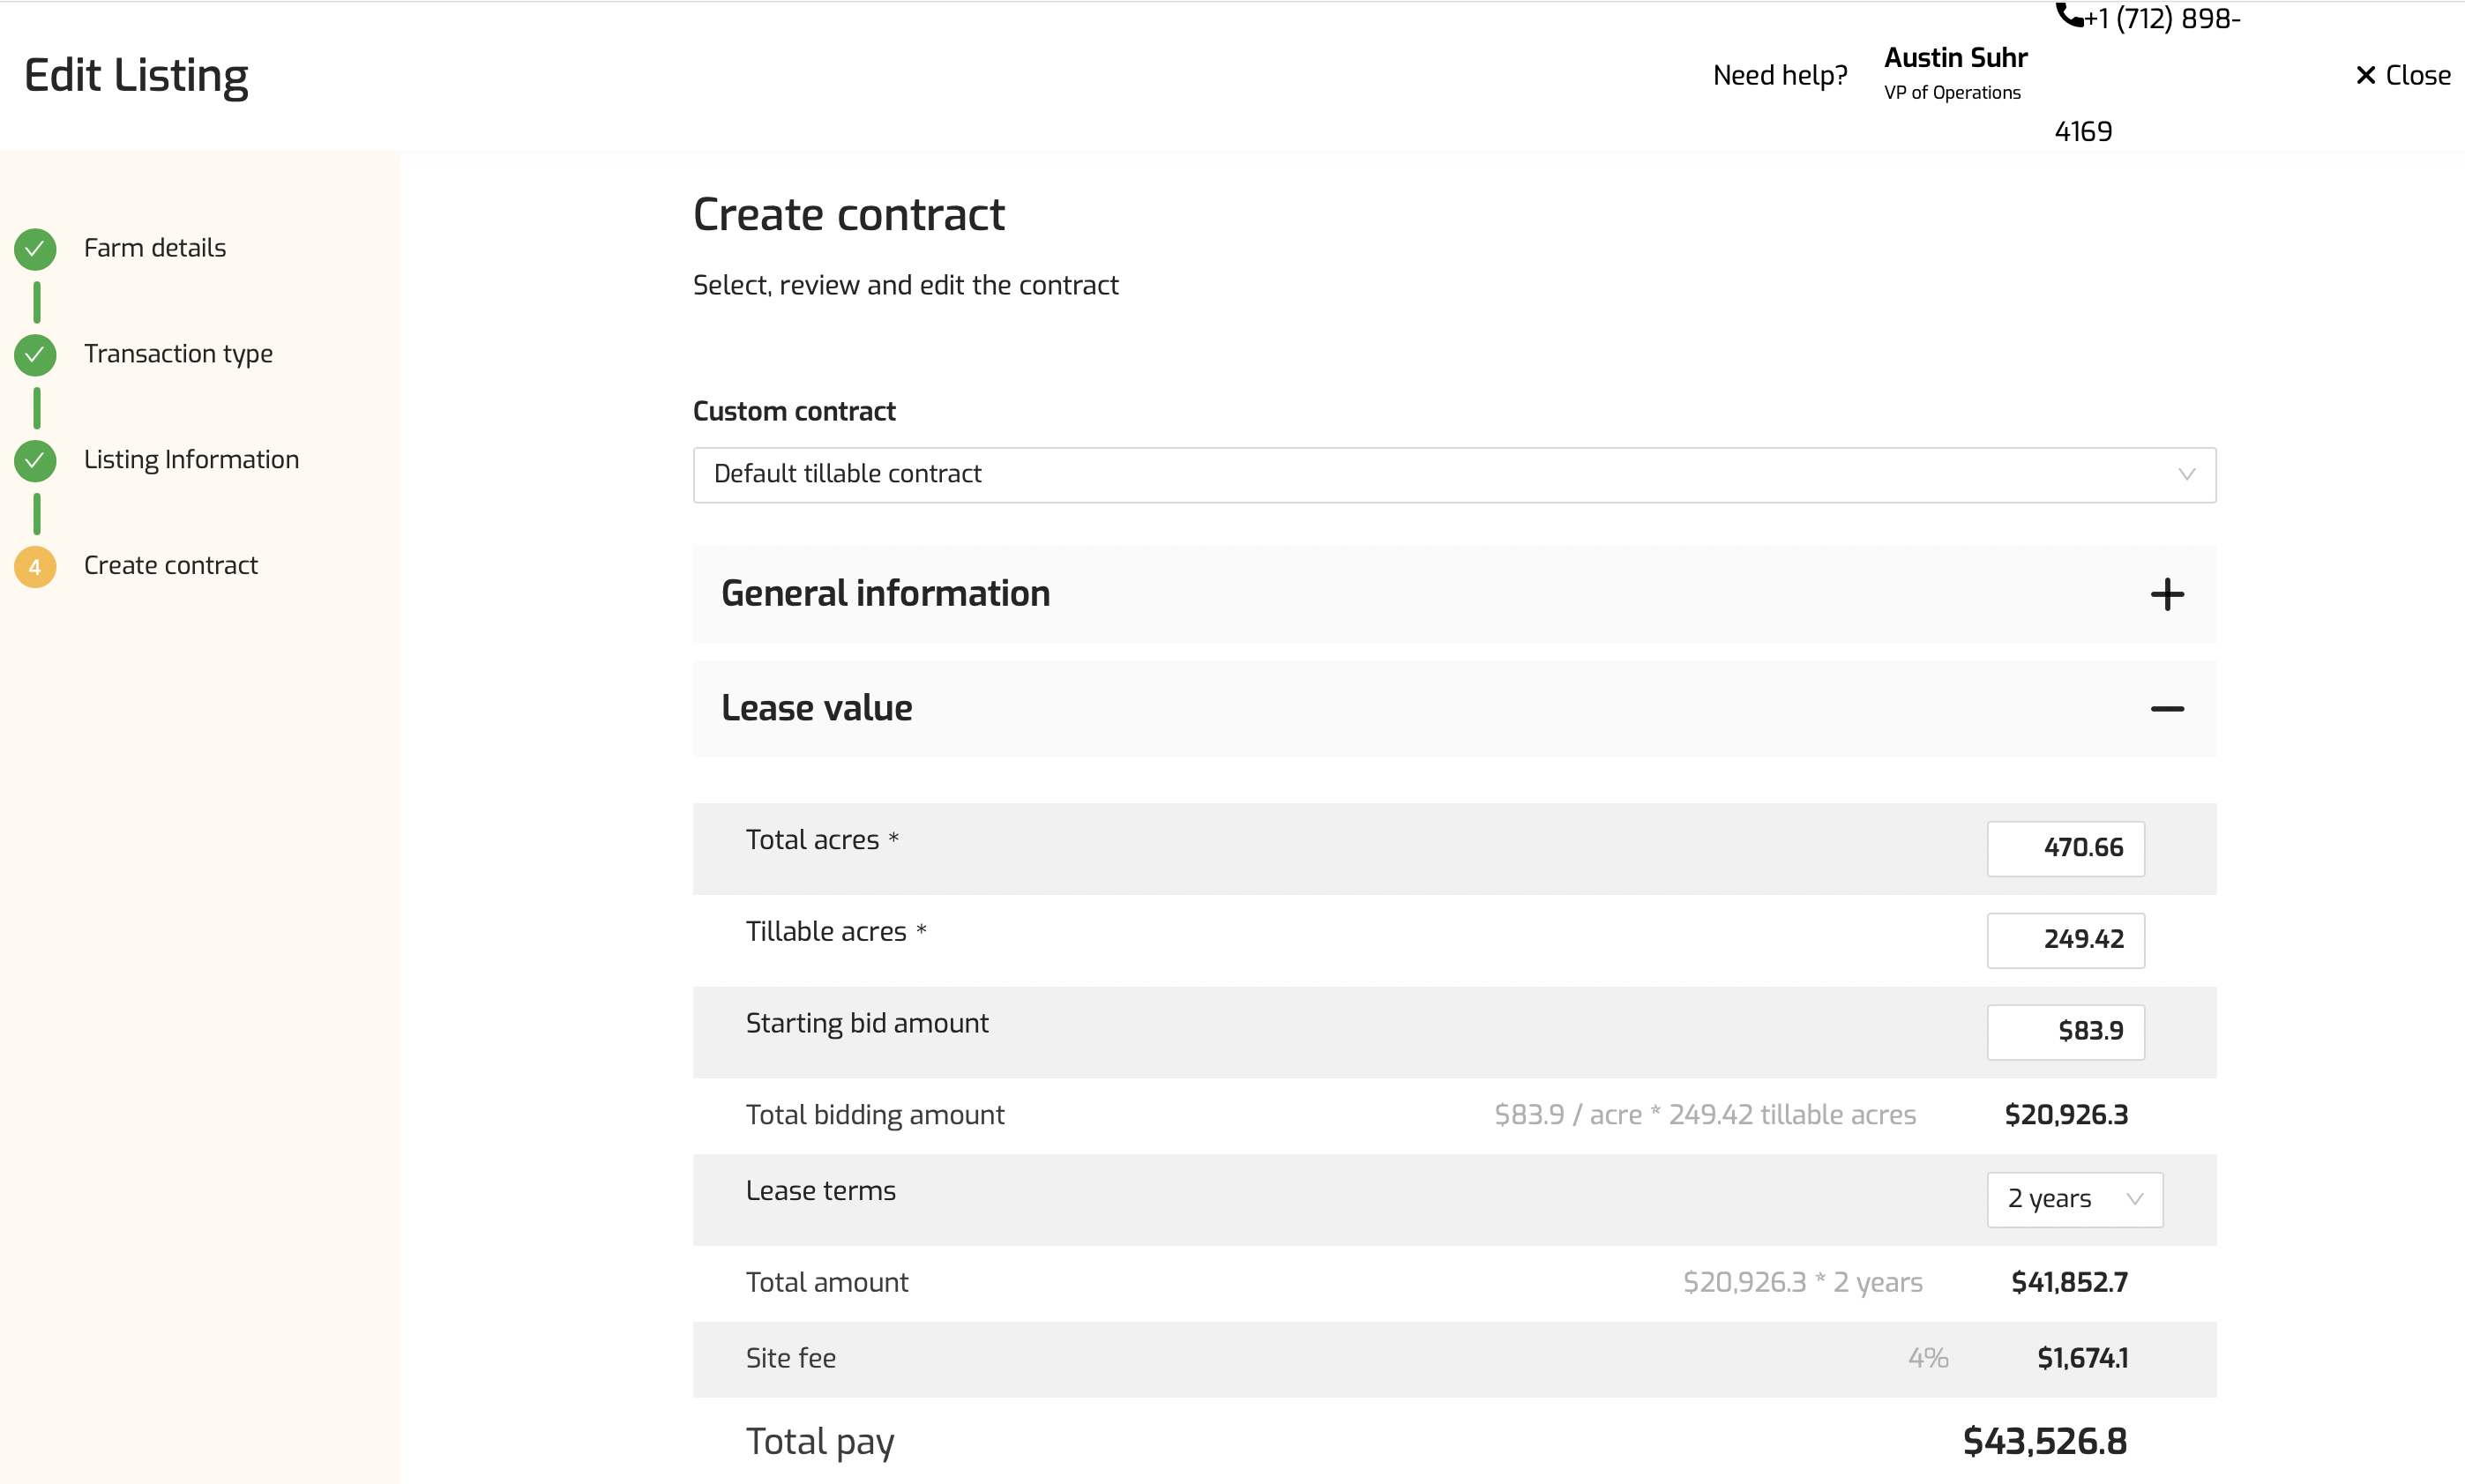Expand General information with the plus icon
This screenshot has height=1484, width=2465.
tap(2166, 594)
